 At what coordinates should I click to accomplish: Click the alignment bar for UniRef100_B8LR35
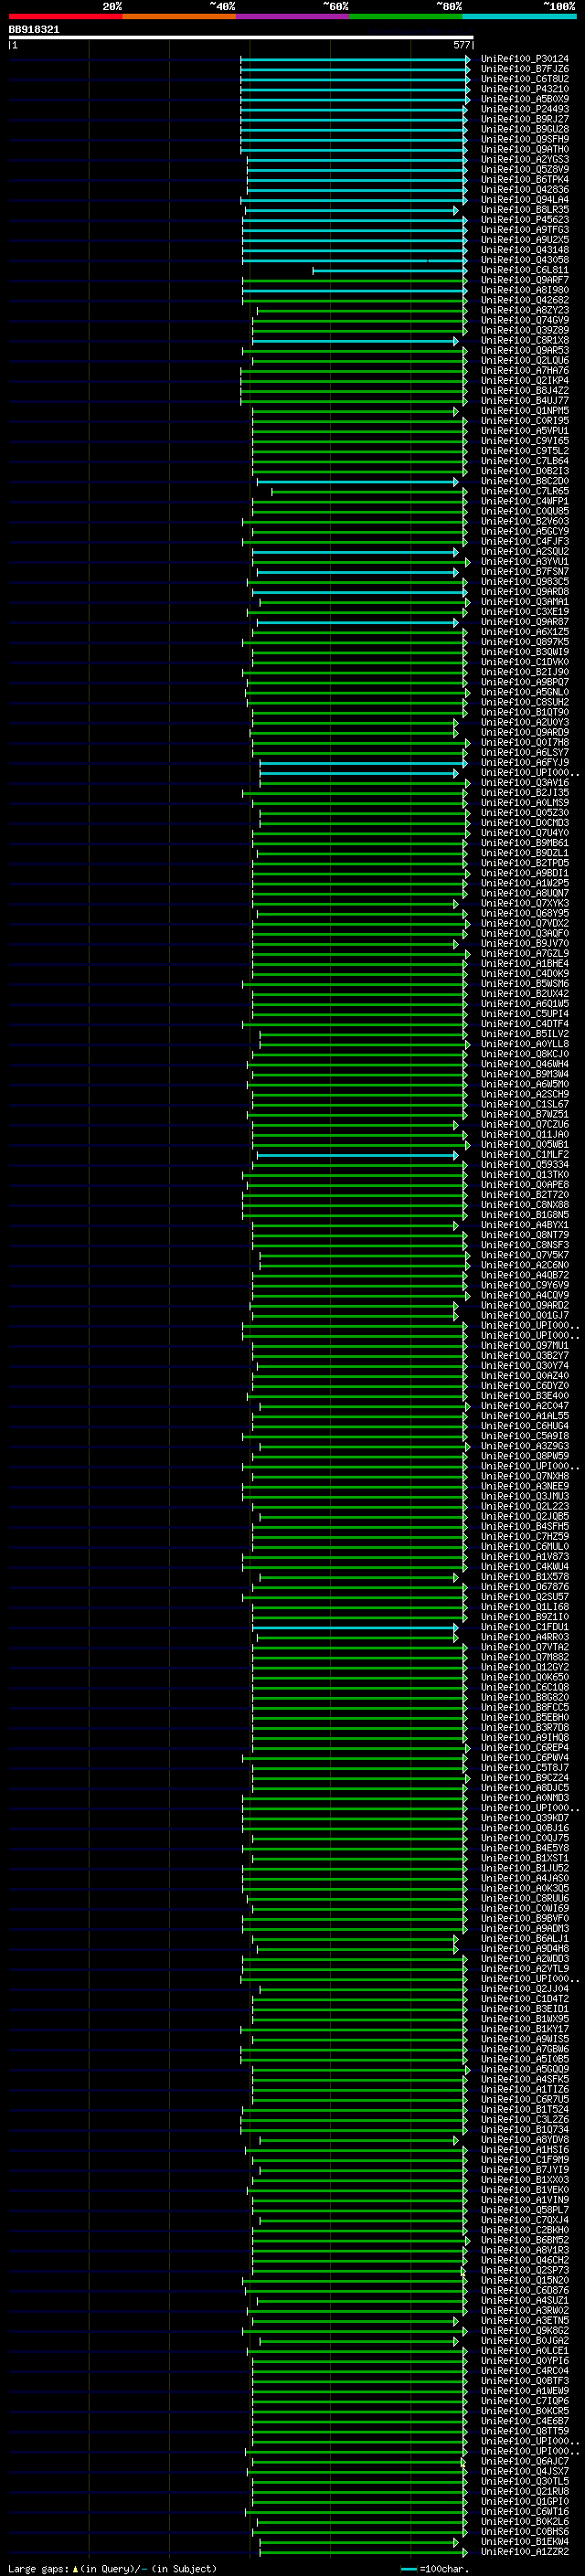pos(351,210)
